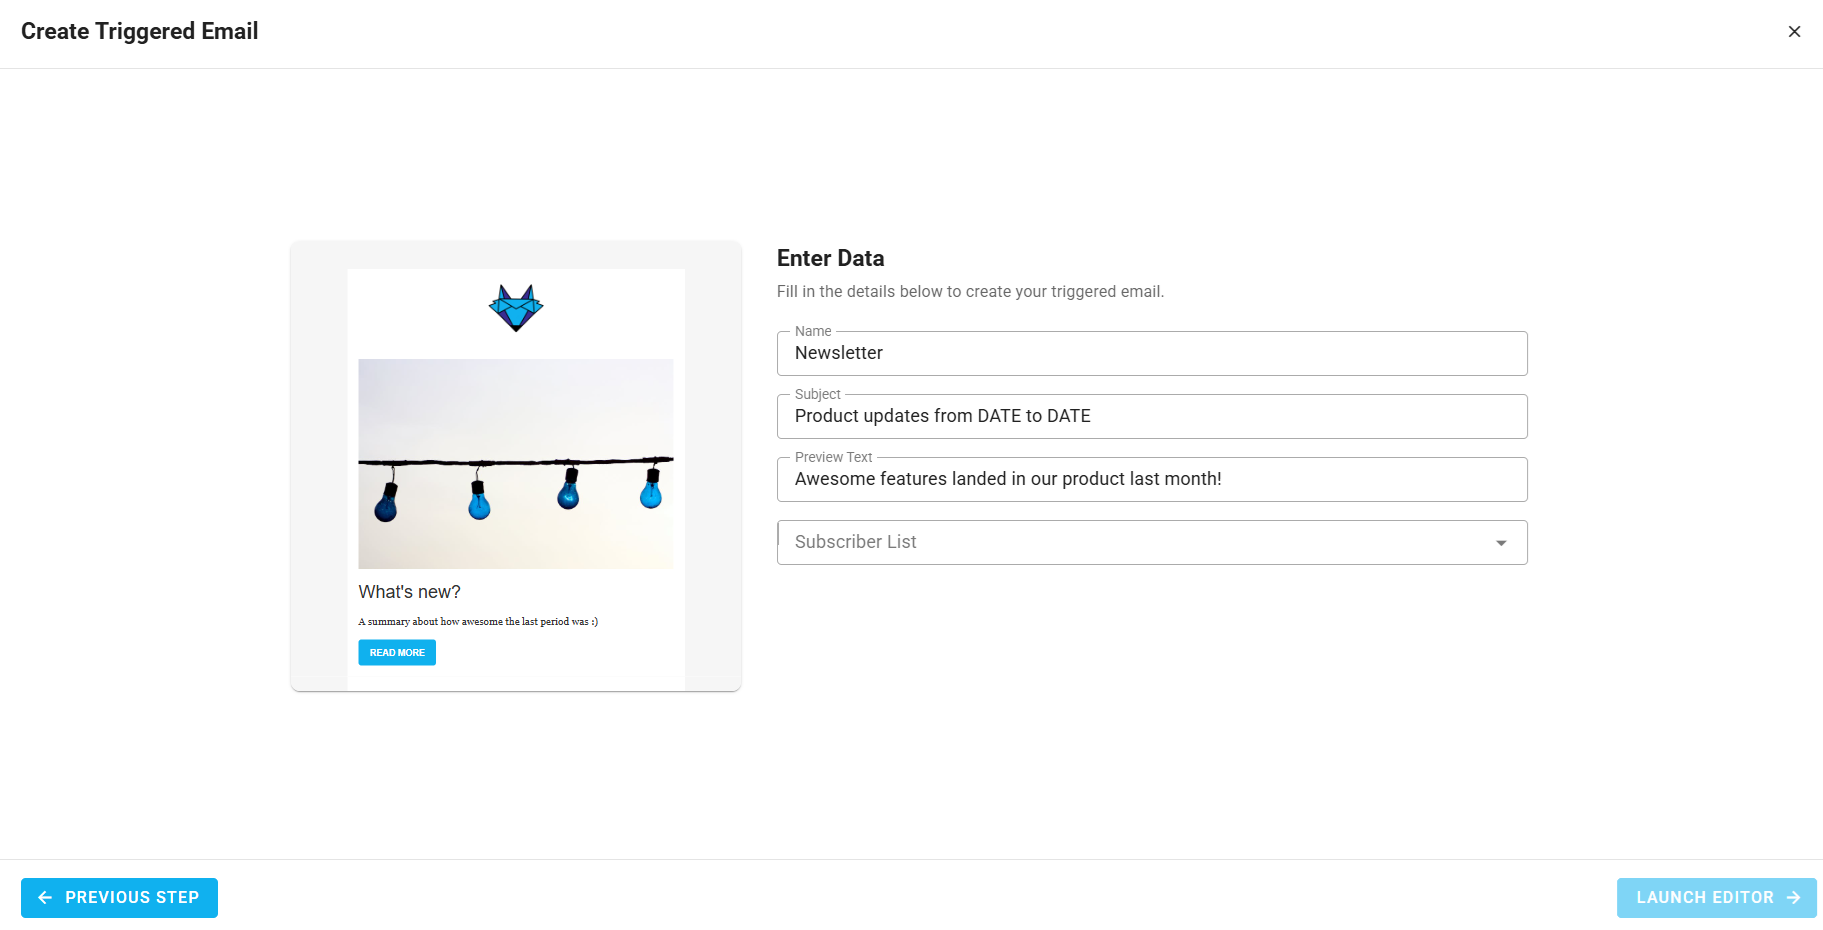Click the LAUNCH EDITOR button
Viewport: 1823px width, 930px height.
1716,897
